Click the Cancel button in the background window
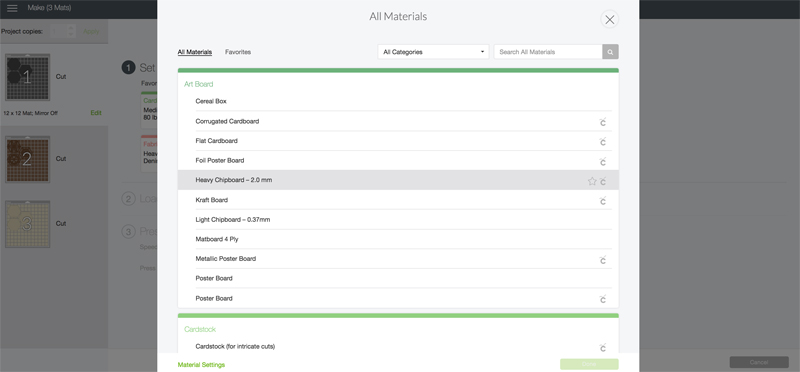Viewport: 800px width, 372px height. (x=759, y=362)
